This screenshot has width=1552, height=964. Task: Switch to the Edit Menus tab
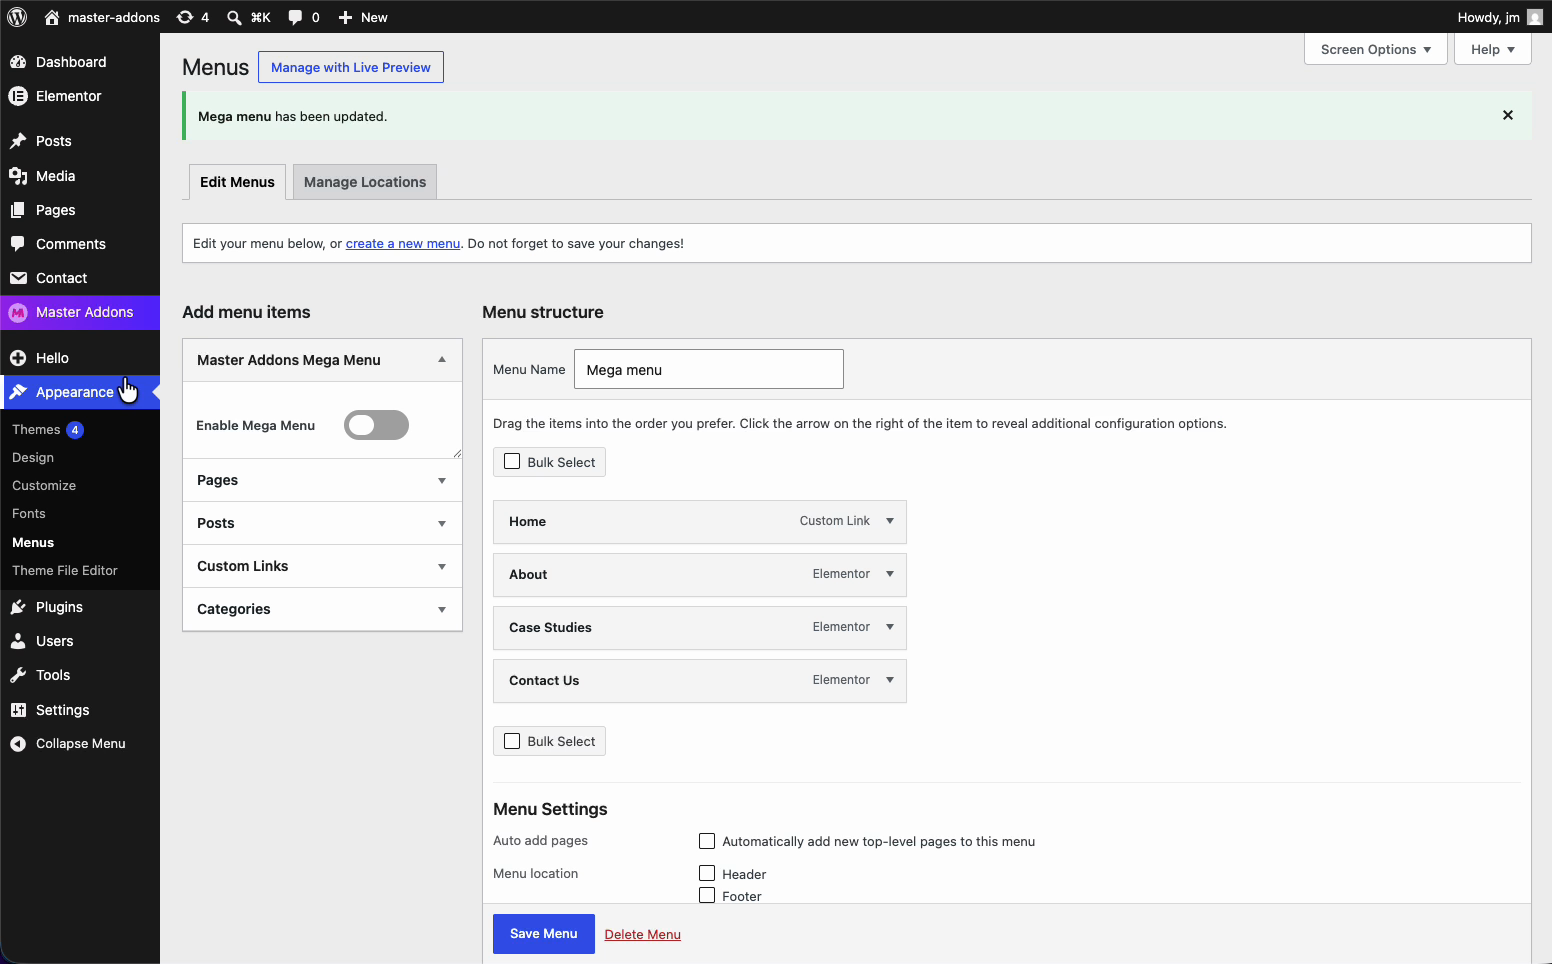point(237,182)
